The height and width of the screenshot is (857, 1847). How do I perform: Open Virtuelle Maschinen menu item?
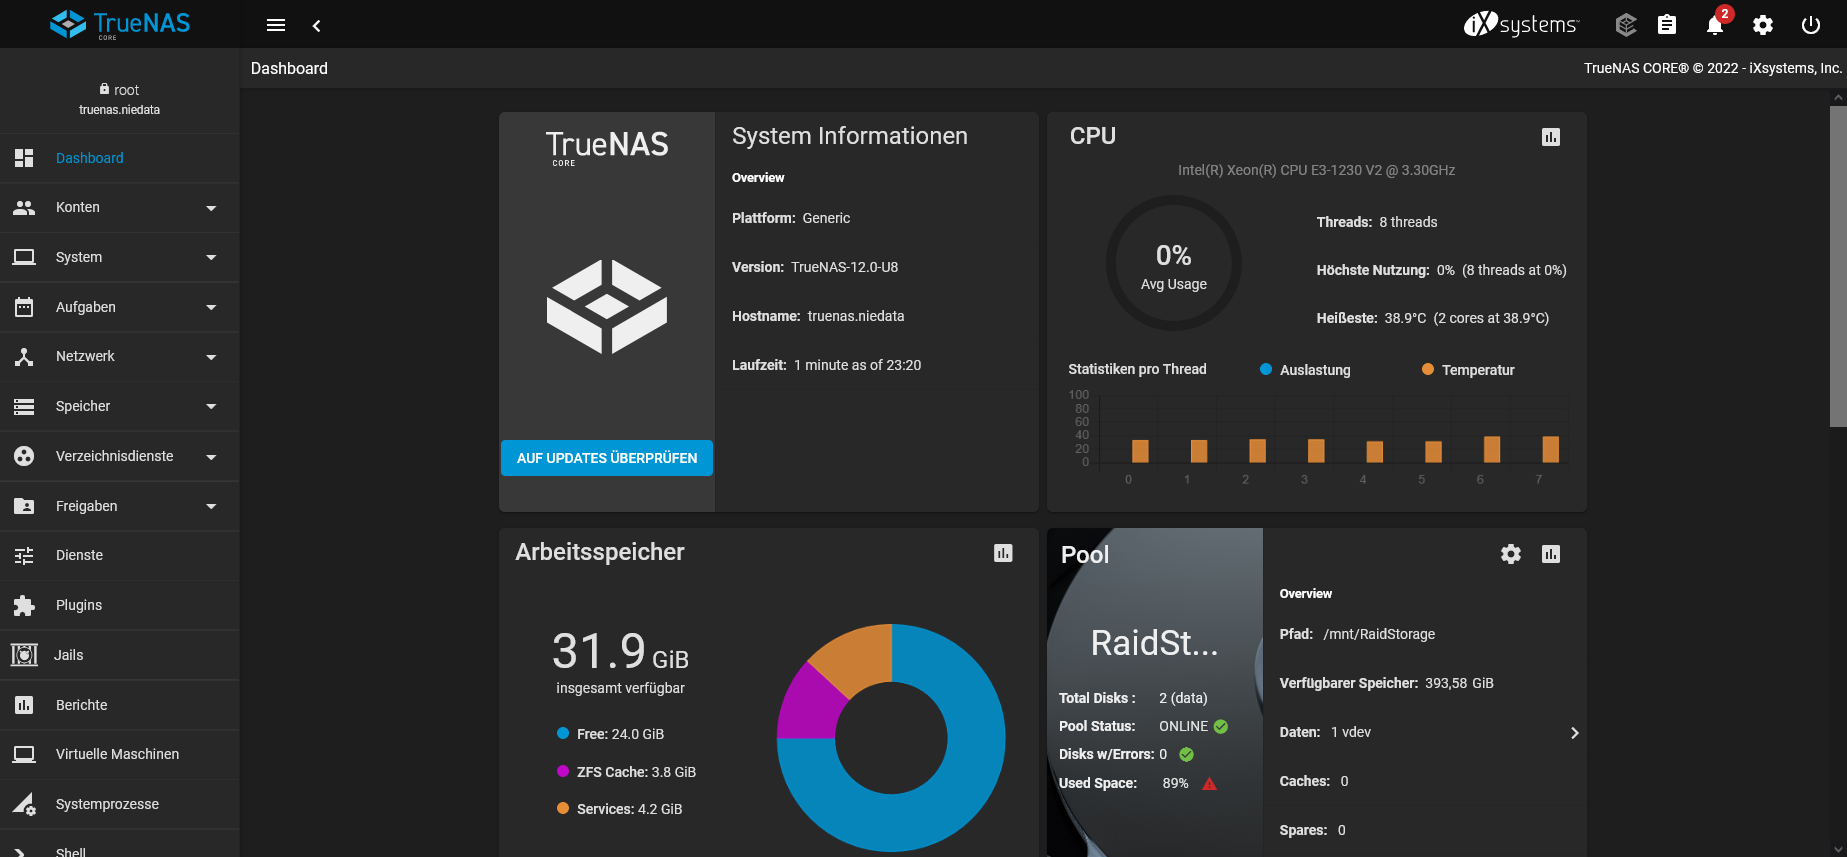(x=120, y=754)
